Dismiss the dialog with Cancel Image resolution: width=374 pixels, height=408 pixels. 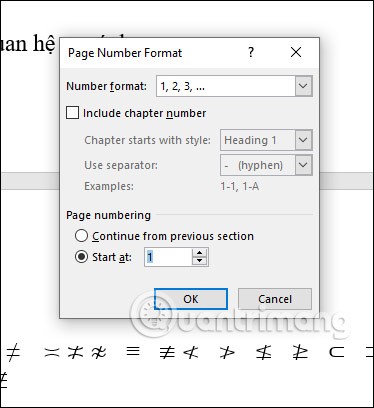(x=275, y=299)
